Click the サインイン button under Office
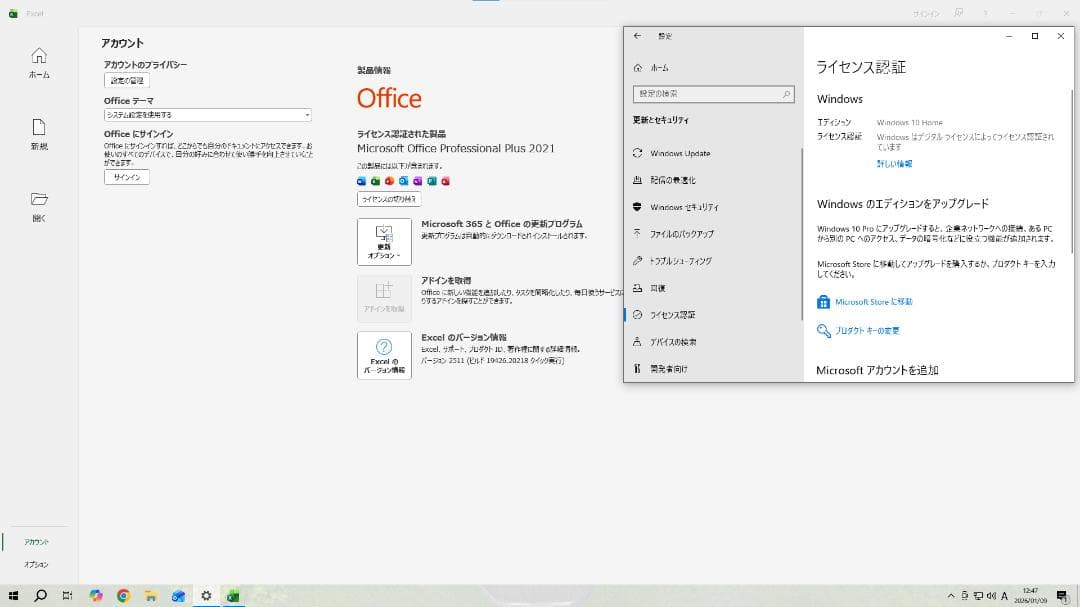Image resolution: width=1080 pixels, height=607 pixels. click(x=127, y=177)
